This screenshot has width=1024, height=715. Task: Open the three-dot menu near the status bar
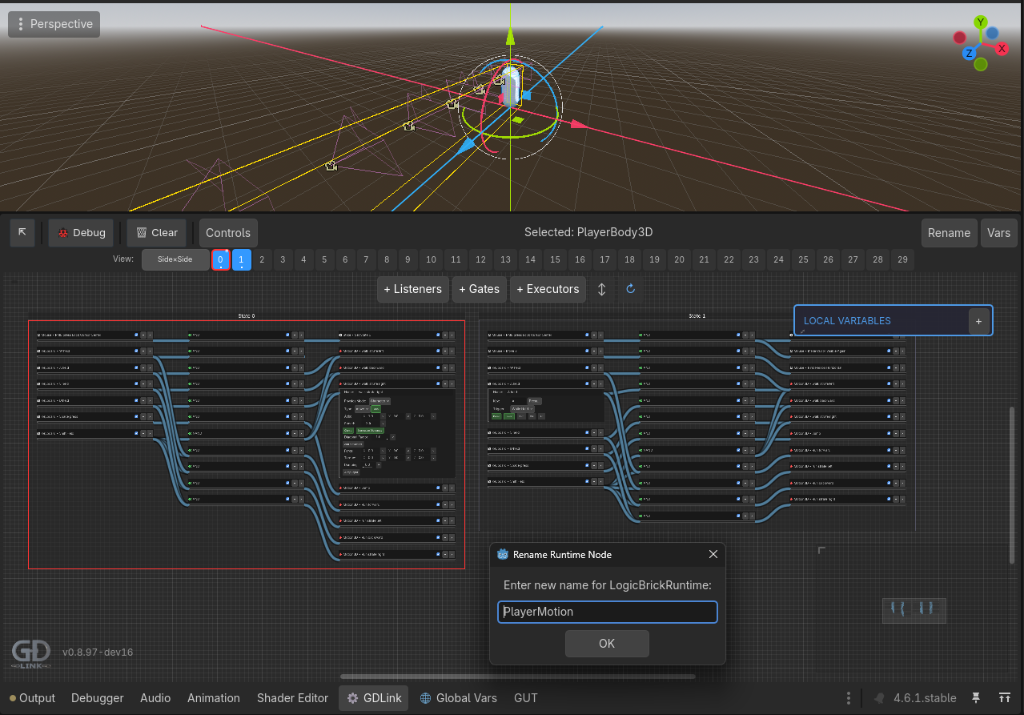pos(847,697)
